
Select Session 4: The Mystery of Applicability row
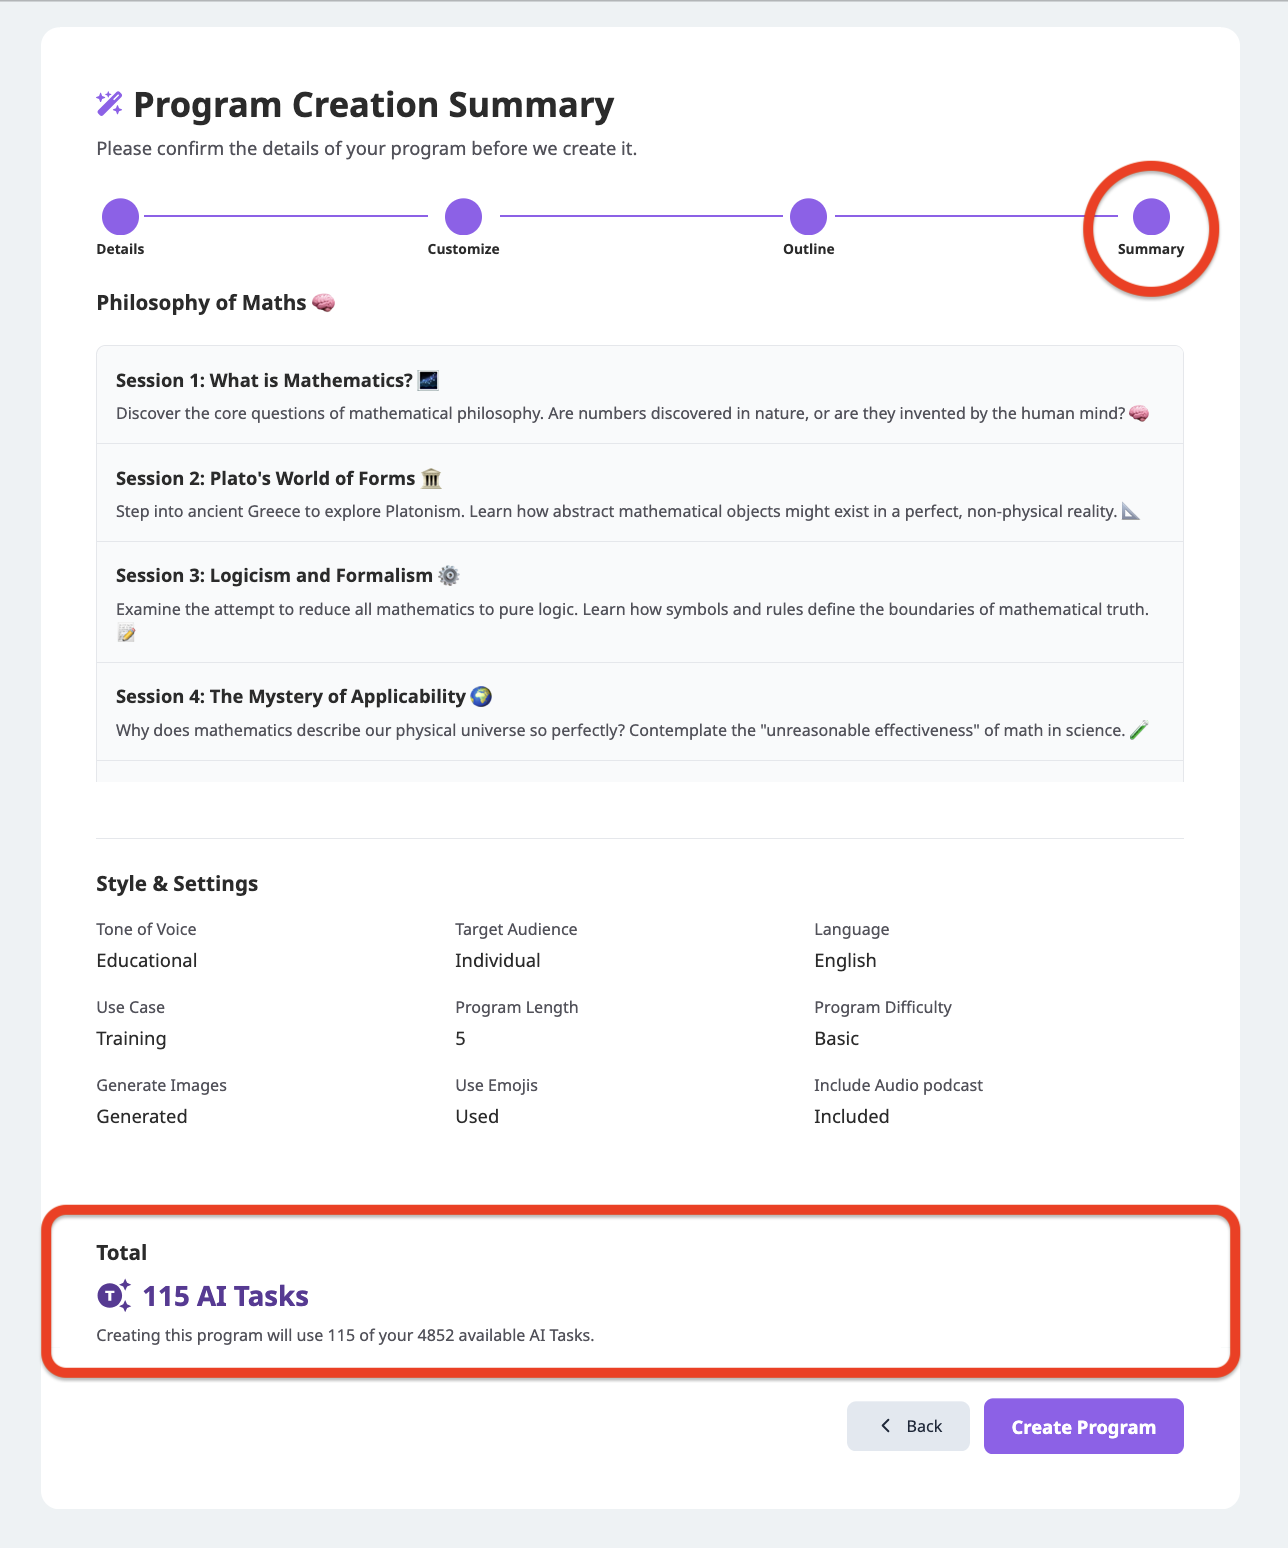pyautogui.click(x=640, y=712)
